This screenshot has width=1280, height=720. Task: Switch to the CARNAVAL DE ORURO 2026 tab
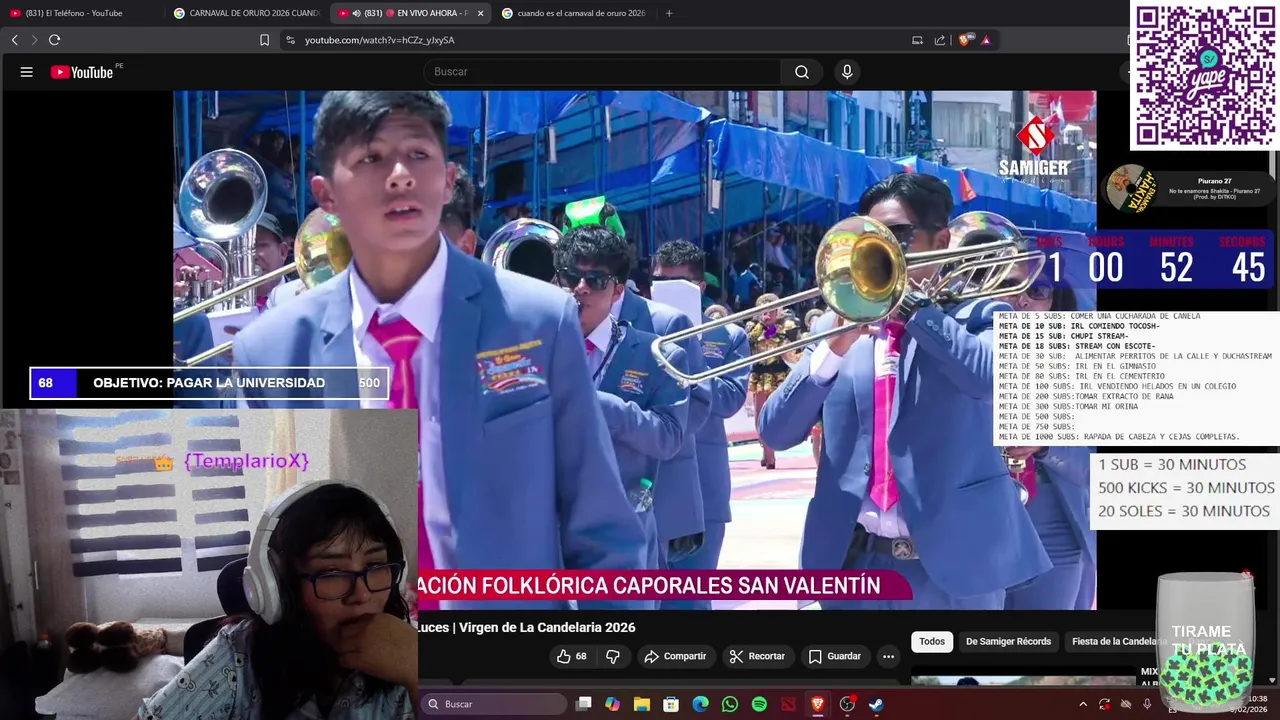[x=246, y=13]
